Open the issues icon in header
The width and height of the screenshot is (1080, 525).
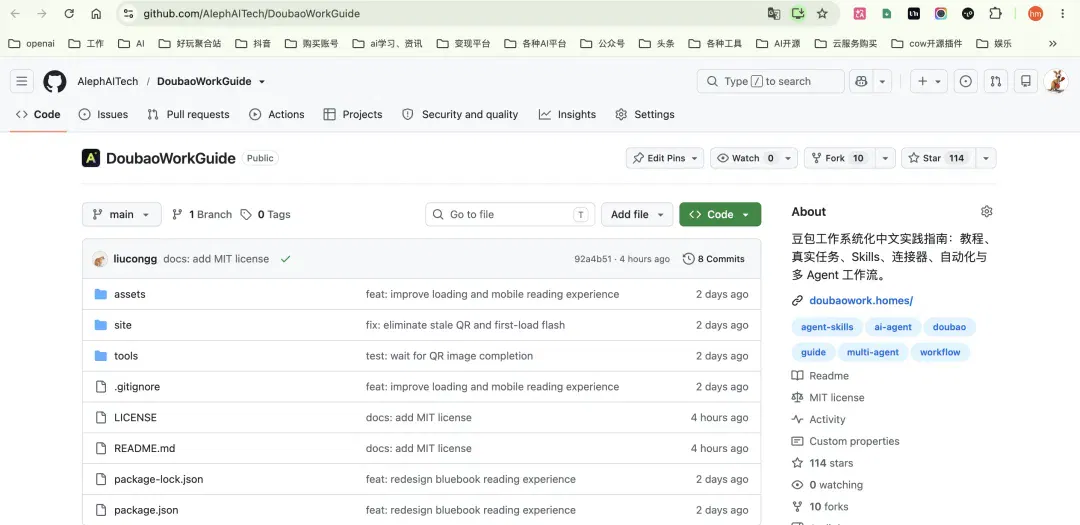(966, 81)
